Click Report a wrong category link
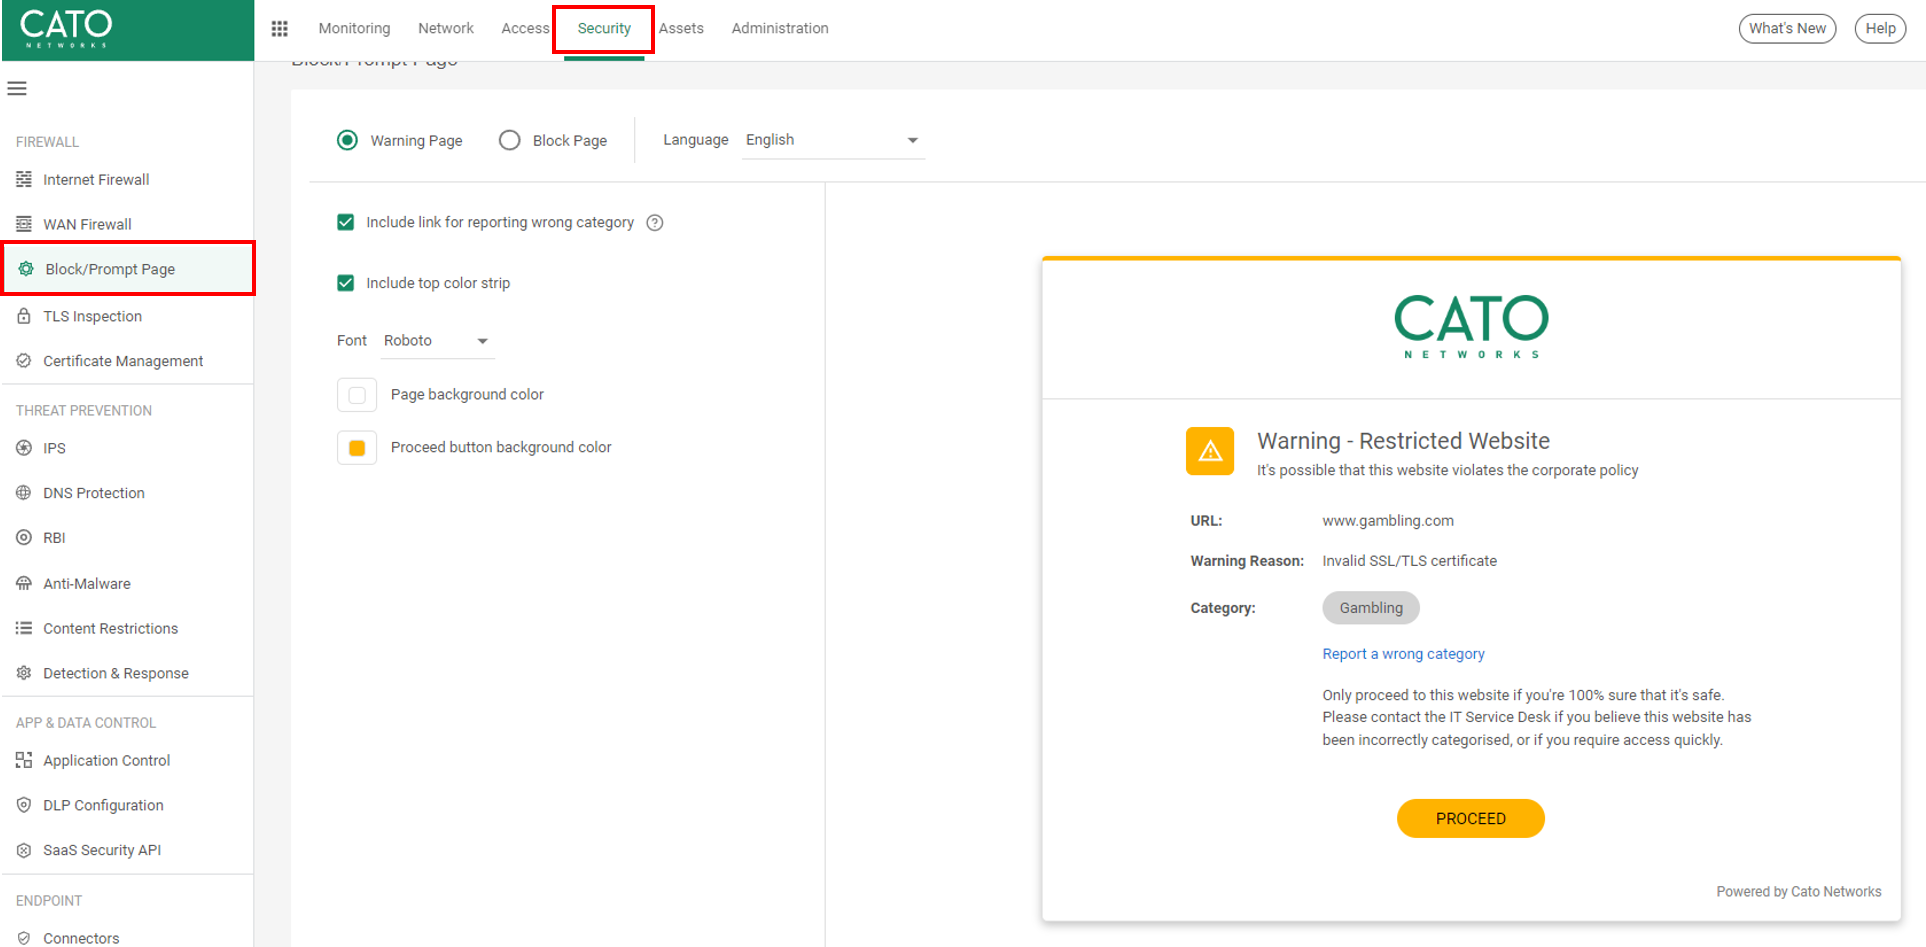 coord(1403,654)
